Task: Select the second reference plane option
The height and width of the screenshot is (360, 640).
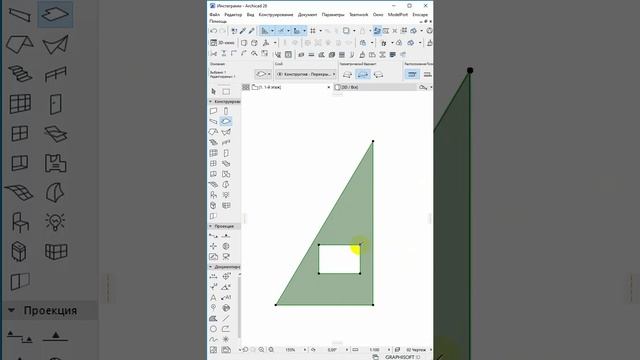Action: [x=427, y=74]
